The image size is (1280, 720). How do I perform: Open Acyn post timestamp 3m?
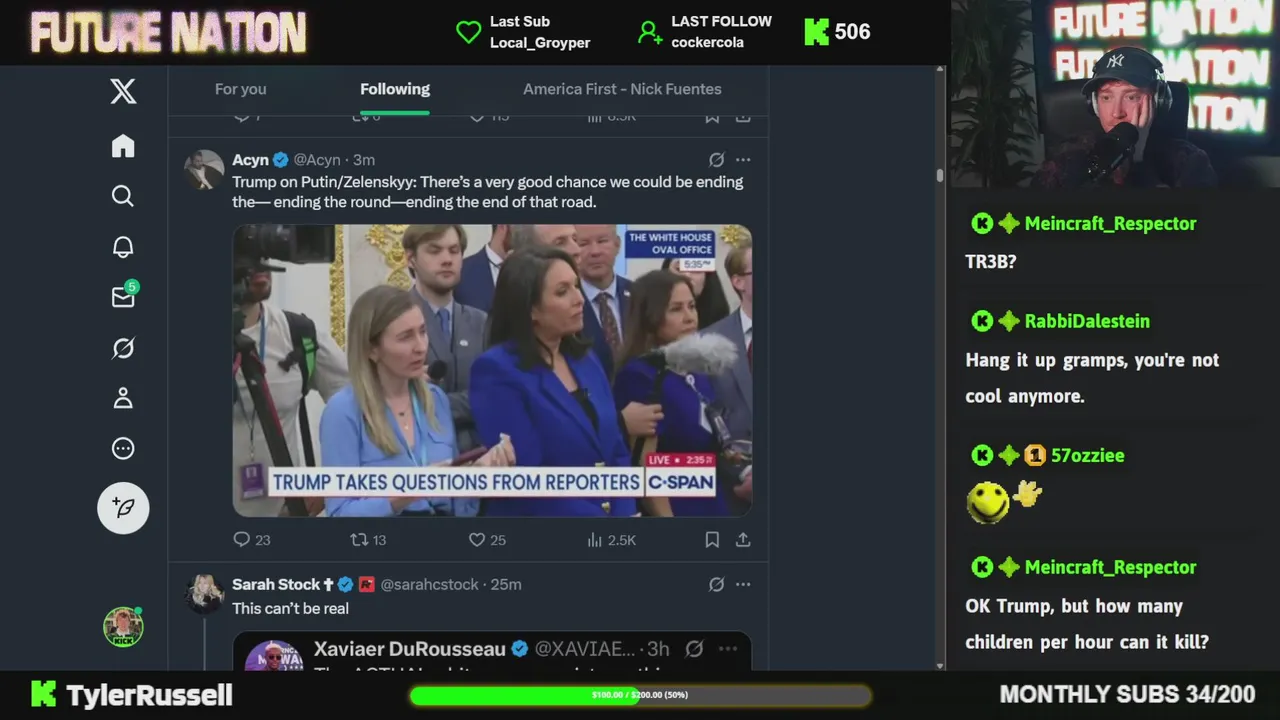click(x=364, y=160)
